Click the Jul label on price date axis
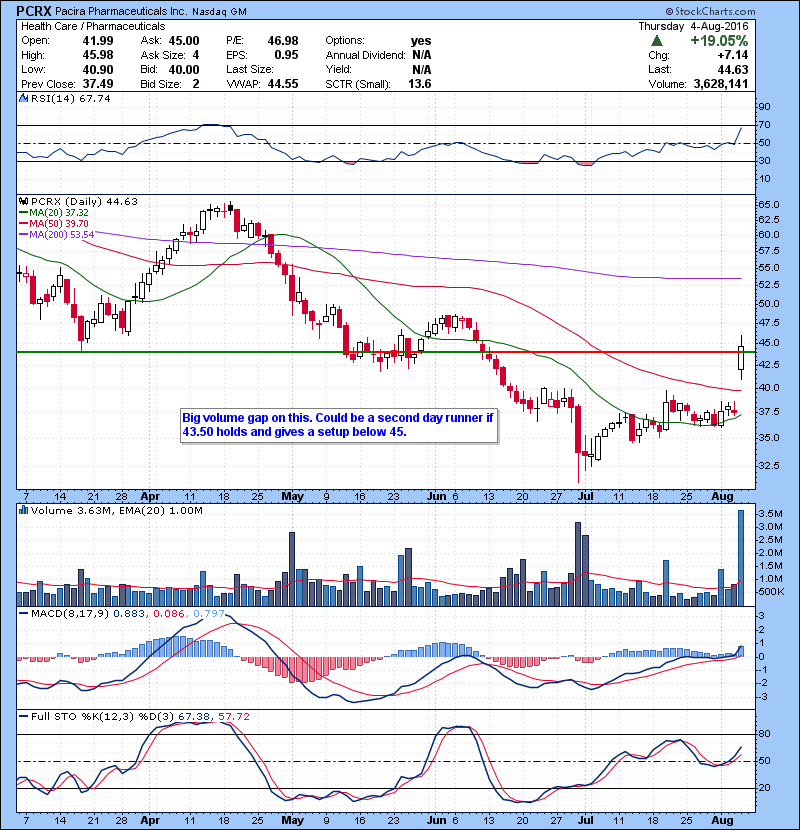This screenshot has width=800, height=830. pos(586,497)
